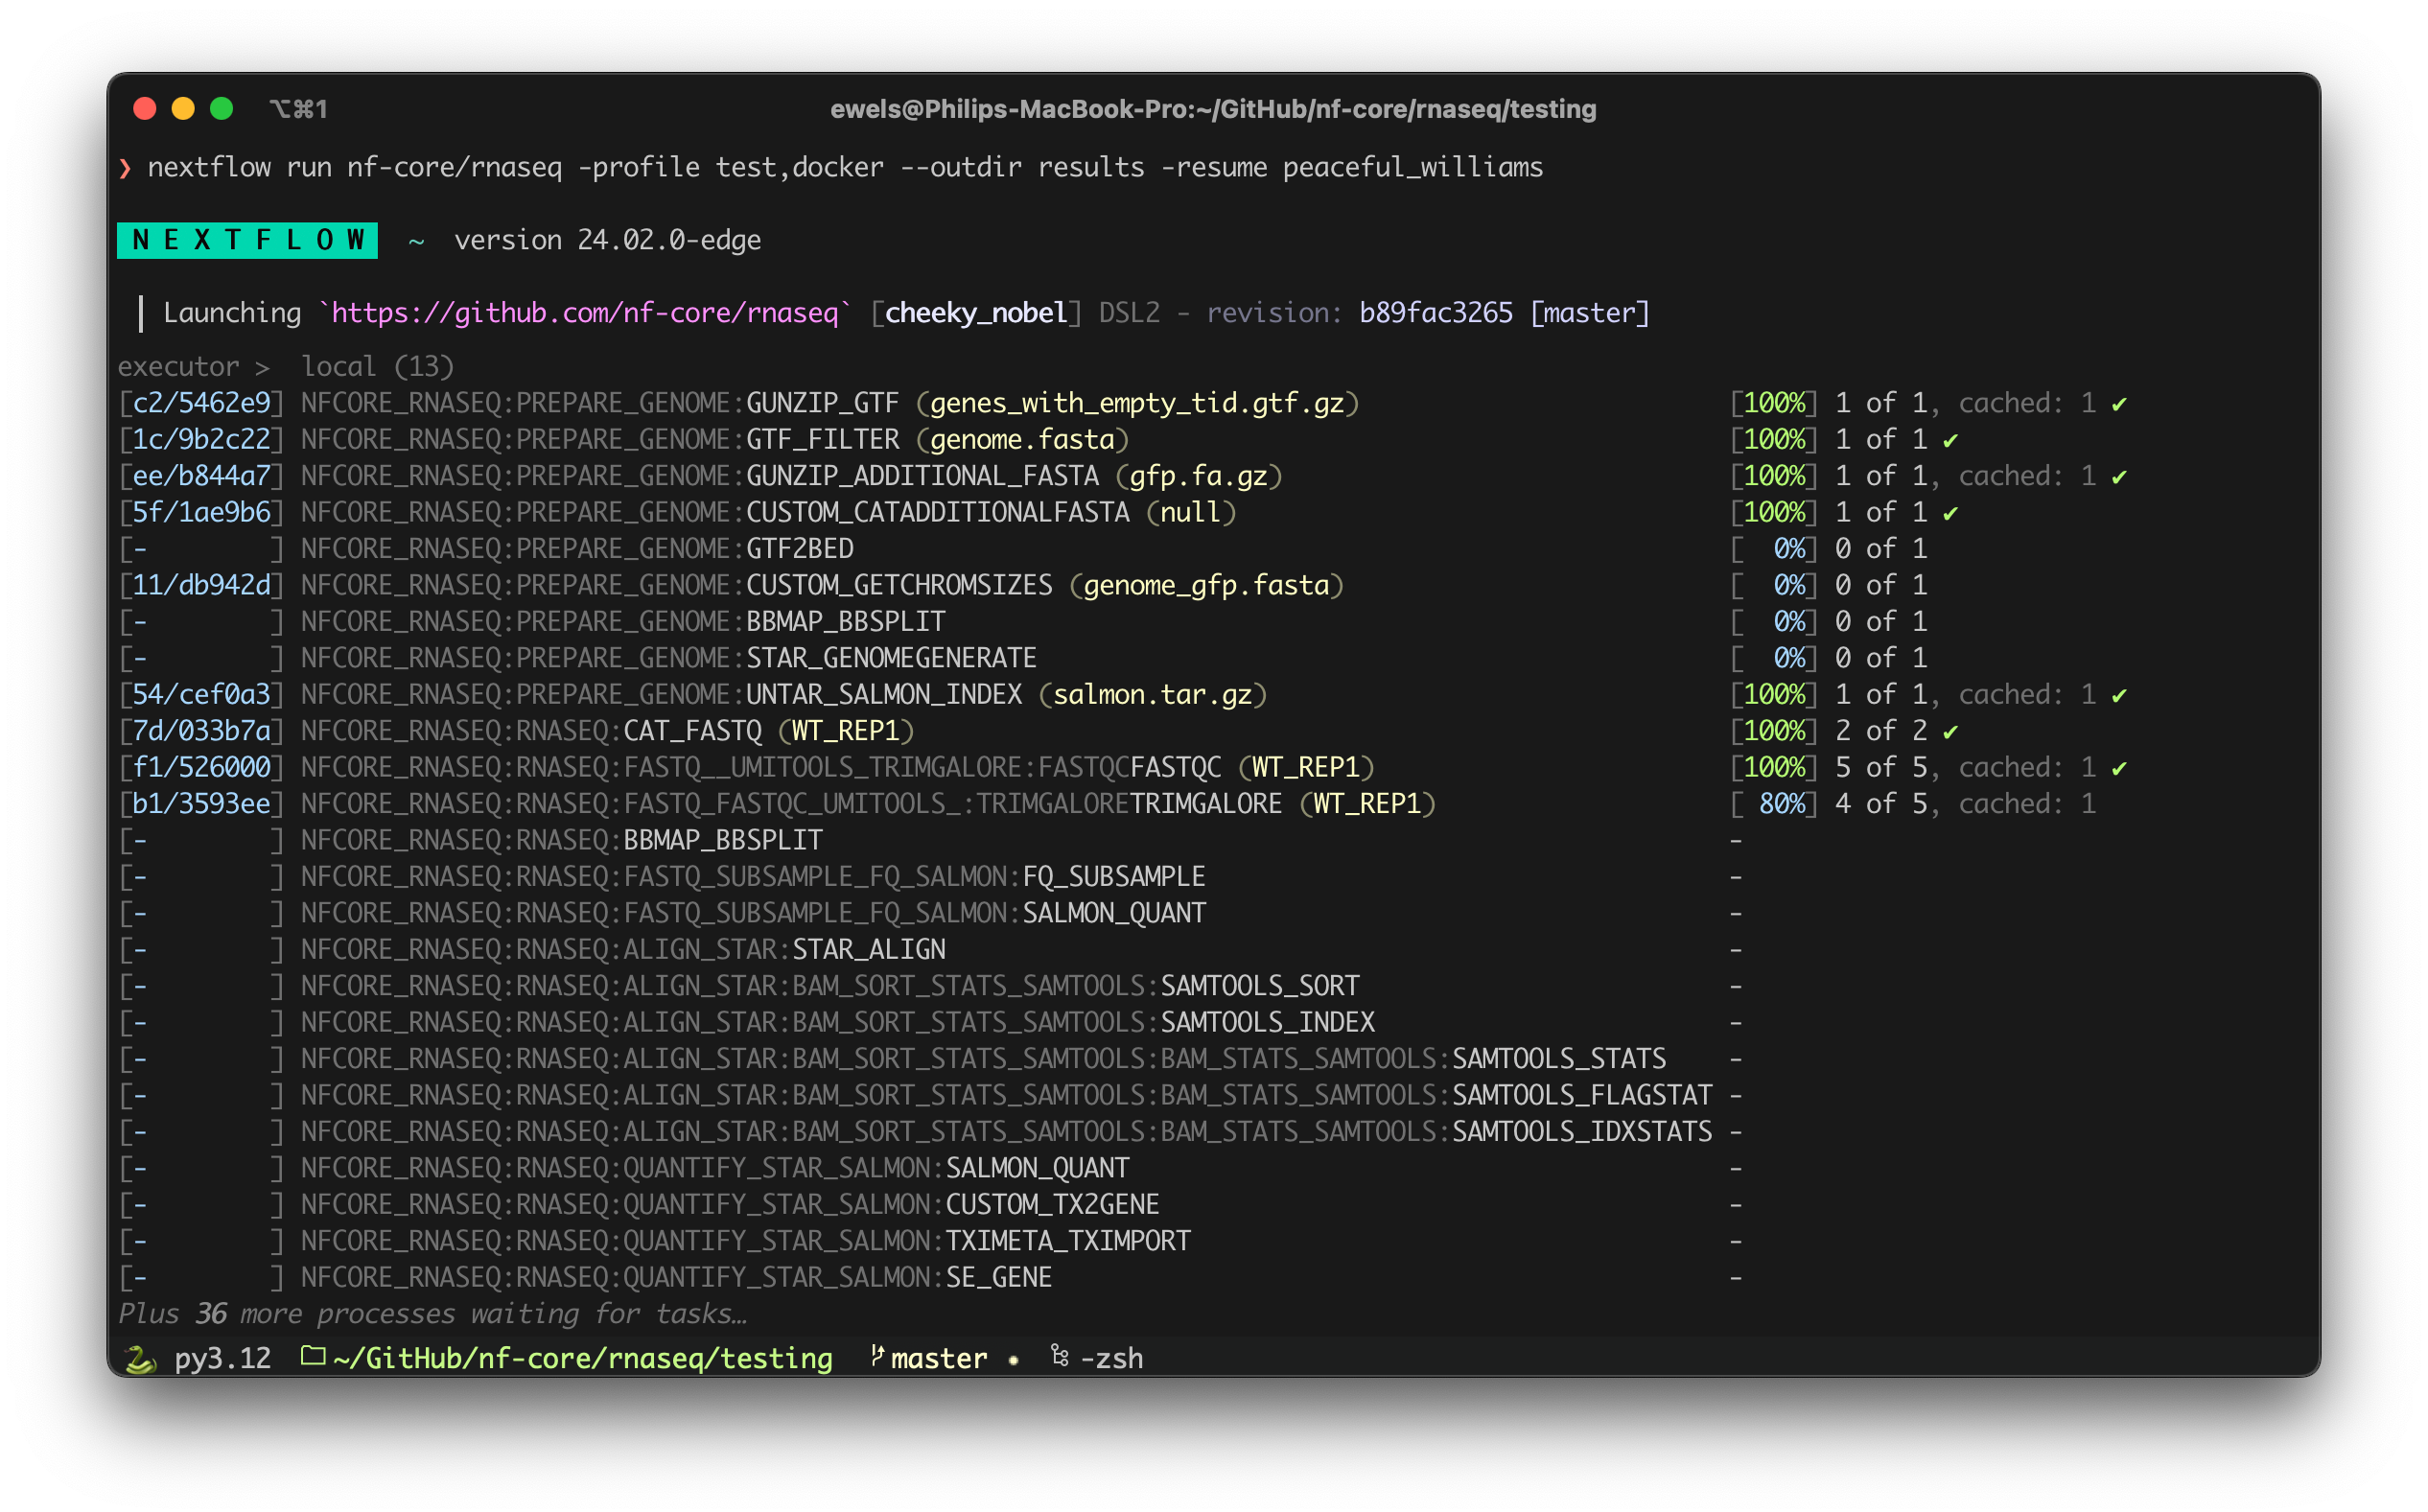Click the cached checkmark on GUNZIP_GTF line
This screenshot has width=2428, height=1512.
click(x=2118, y=403)
